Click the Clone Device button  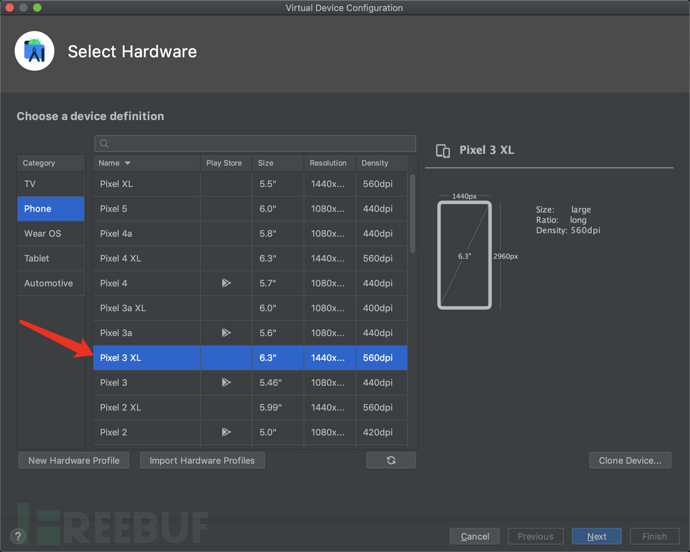click(630, 460)
